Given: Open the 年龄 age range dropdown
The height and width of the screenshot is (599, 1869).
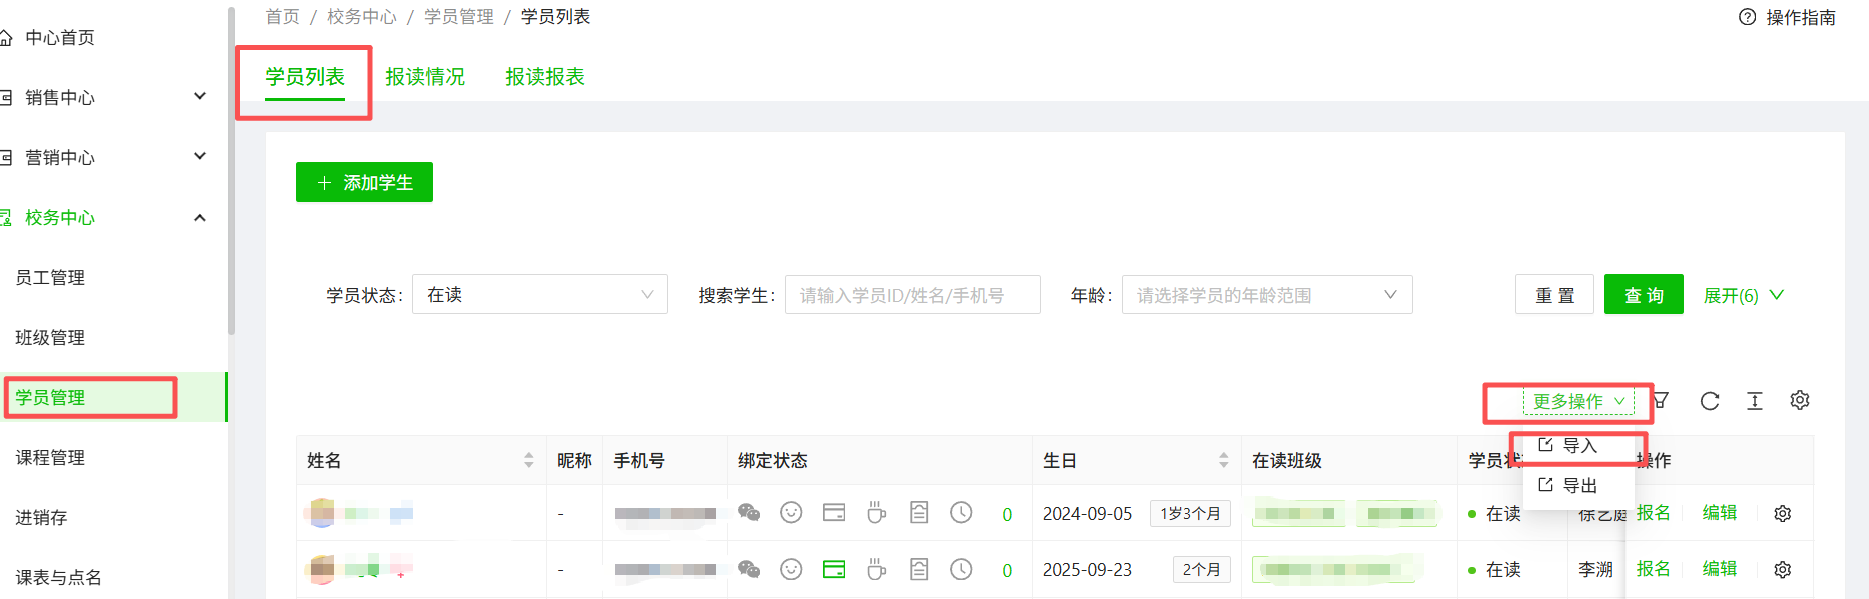Looking at the screenshot, I should click(x=1266, y=295).
